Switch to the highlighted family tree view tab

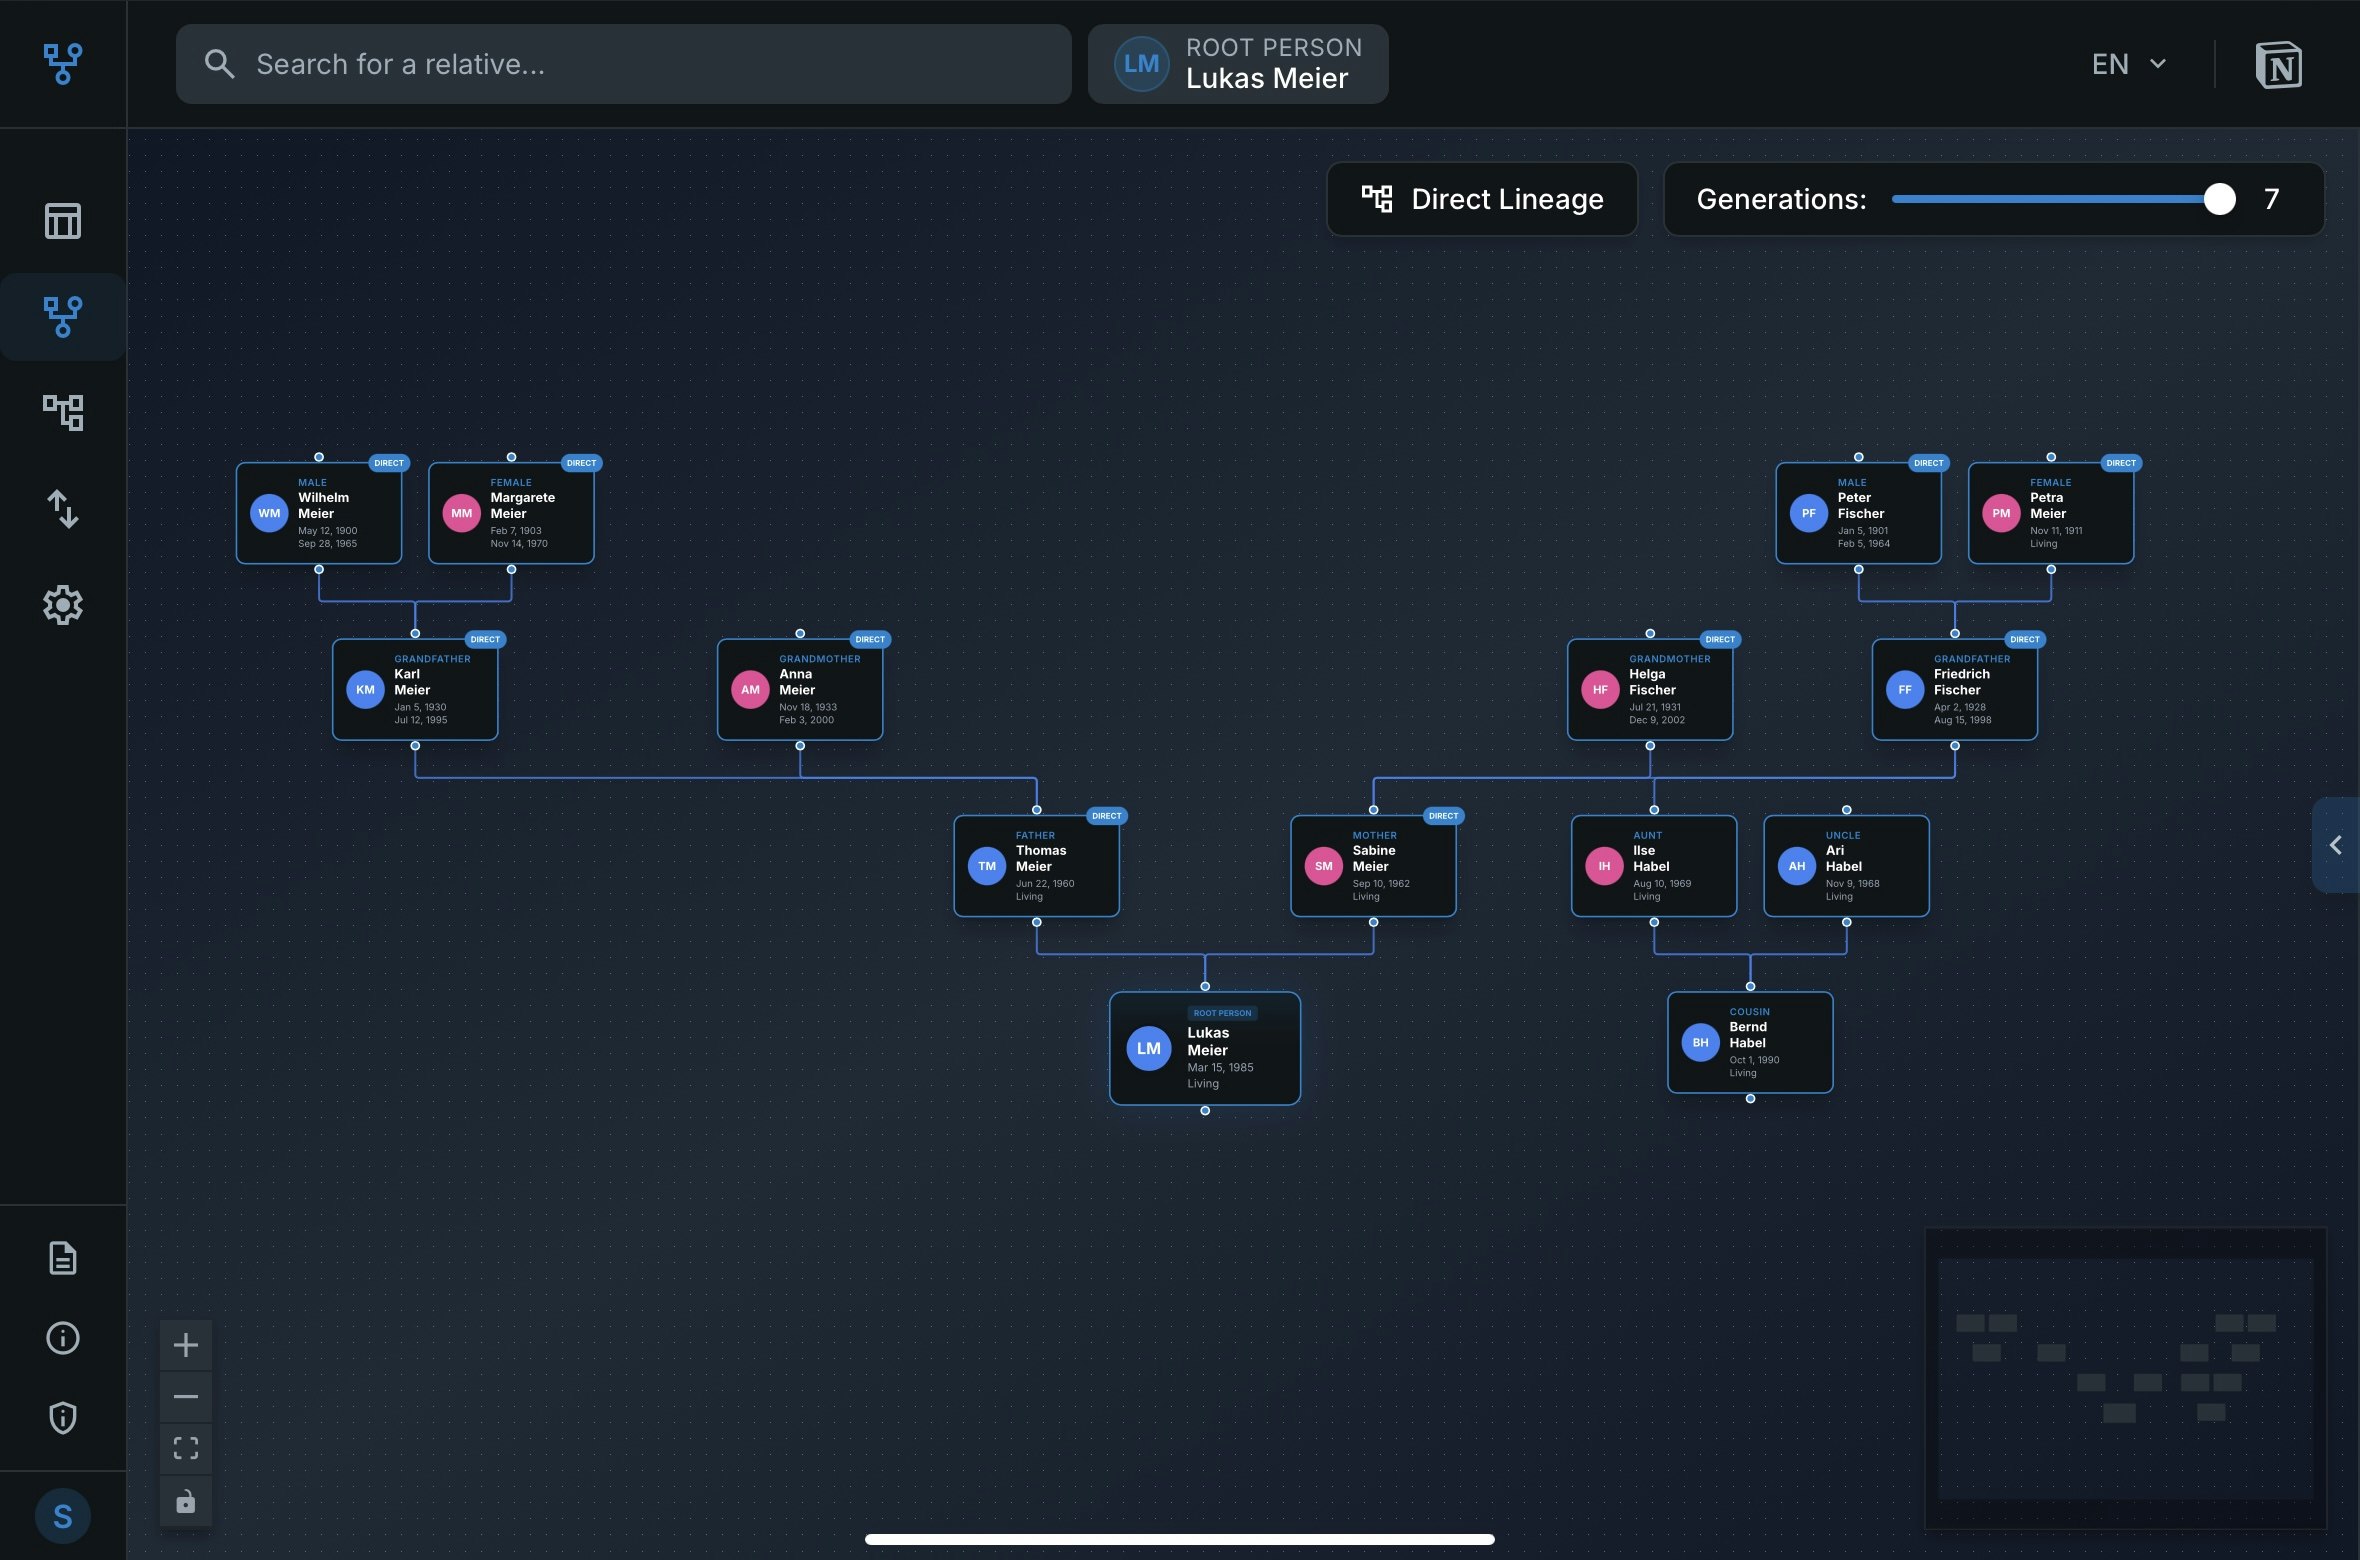point(63,317)
